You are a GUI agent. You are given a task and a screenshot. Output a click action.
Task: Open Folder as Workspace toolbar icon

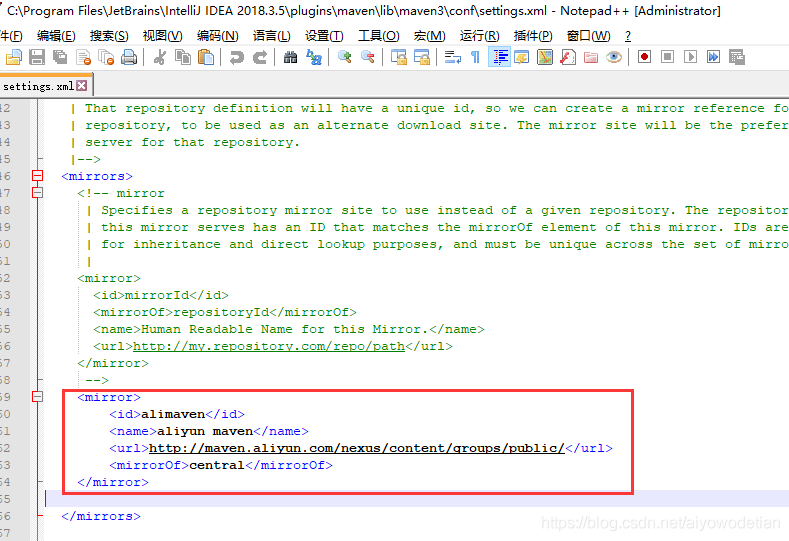point(591,57)
